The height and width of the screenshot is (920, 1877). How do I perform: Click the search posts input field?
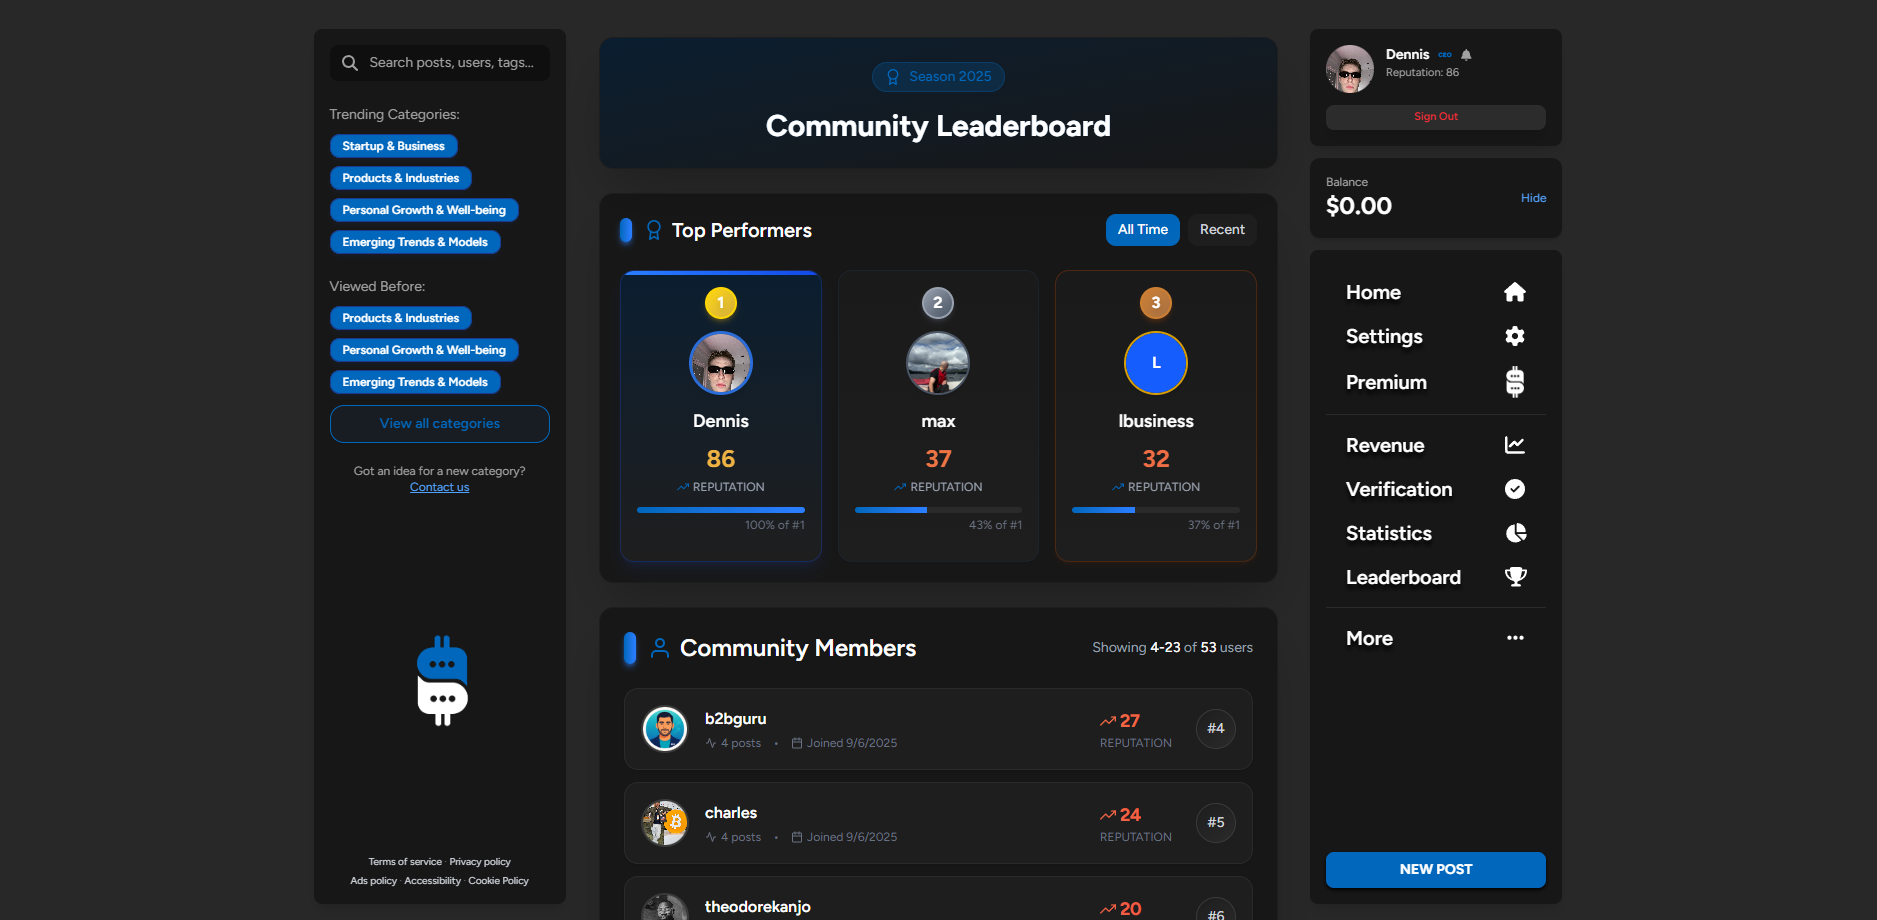[440, 63]
